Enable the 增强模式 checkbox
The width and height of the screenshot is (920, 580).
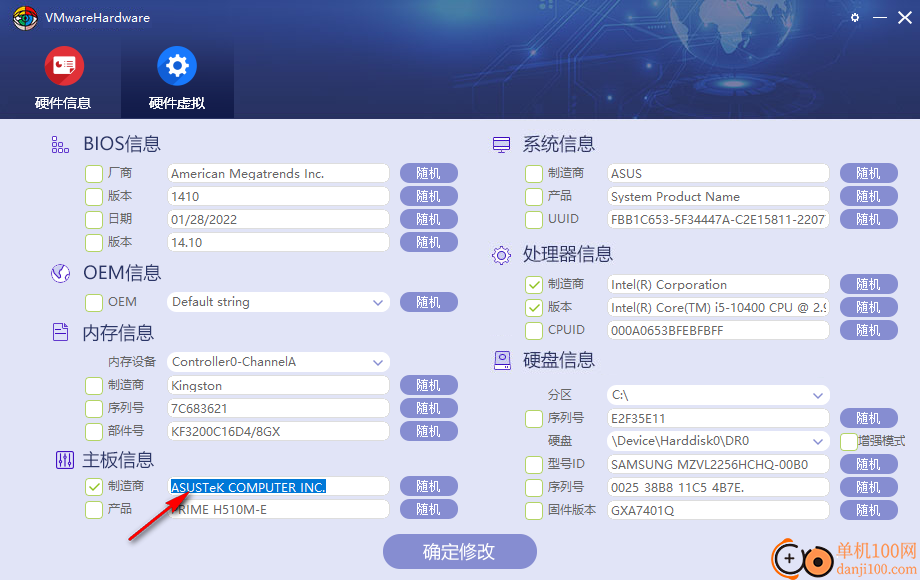point(848,442)
